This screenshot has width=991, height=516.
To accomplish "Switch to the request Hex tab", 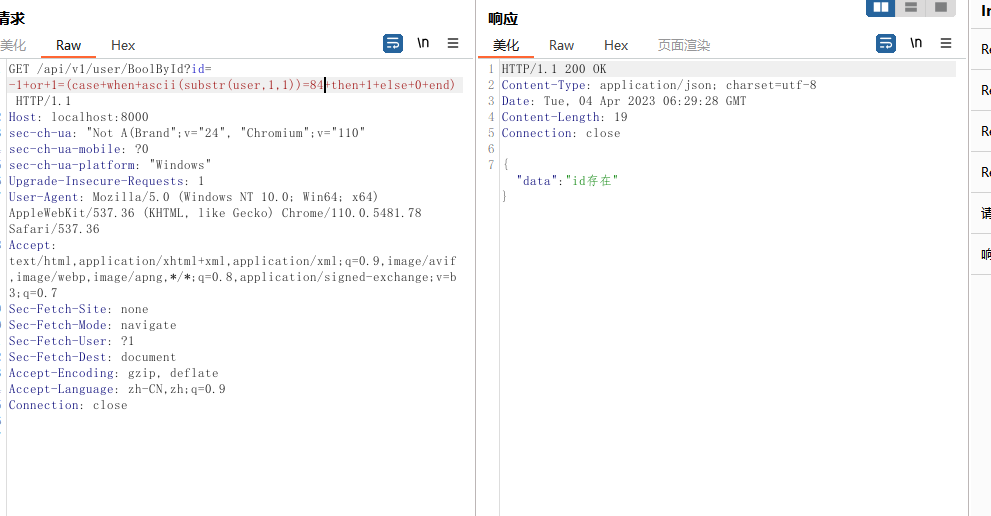I will click(x=123, y=45).
